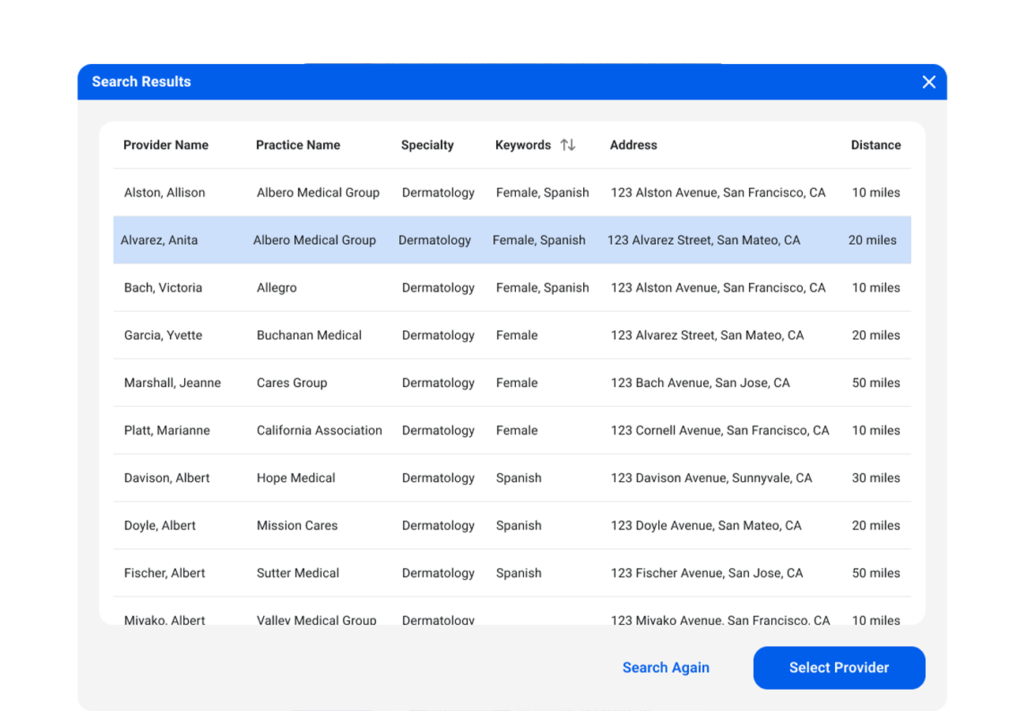This screenshot has height=711, width=1024.
Task: Click the Sutter Medical practice cell
Action: [x=298, y=573]
